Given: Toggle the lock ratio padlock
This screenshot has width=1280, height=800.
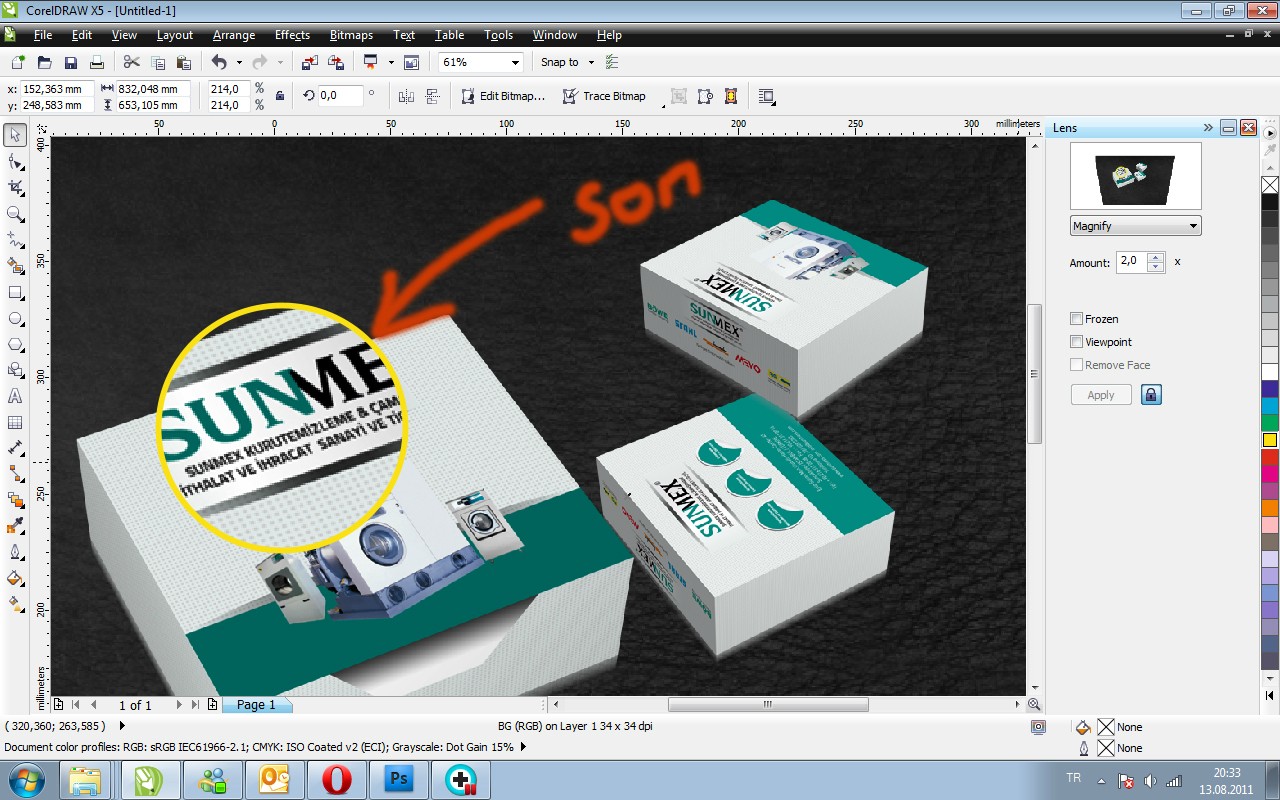Looking at the screenshot, I should click(280, 96).
